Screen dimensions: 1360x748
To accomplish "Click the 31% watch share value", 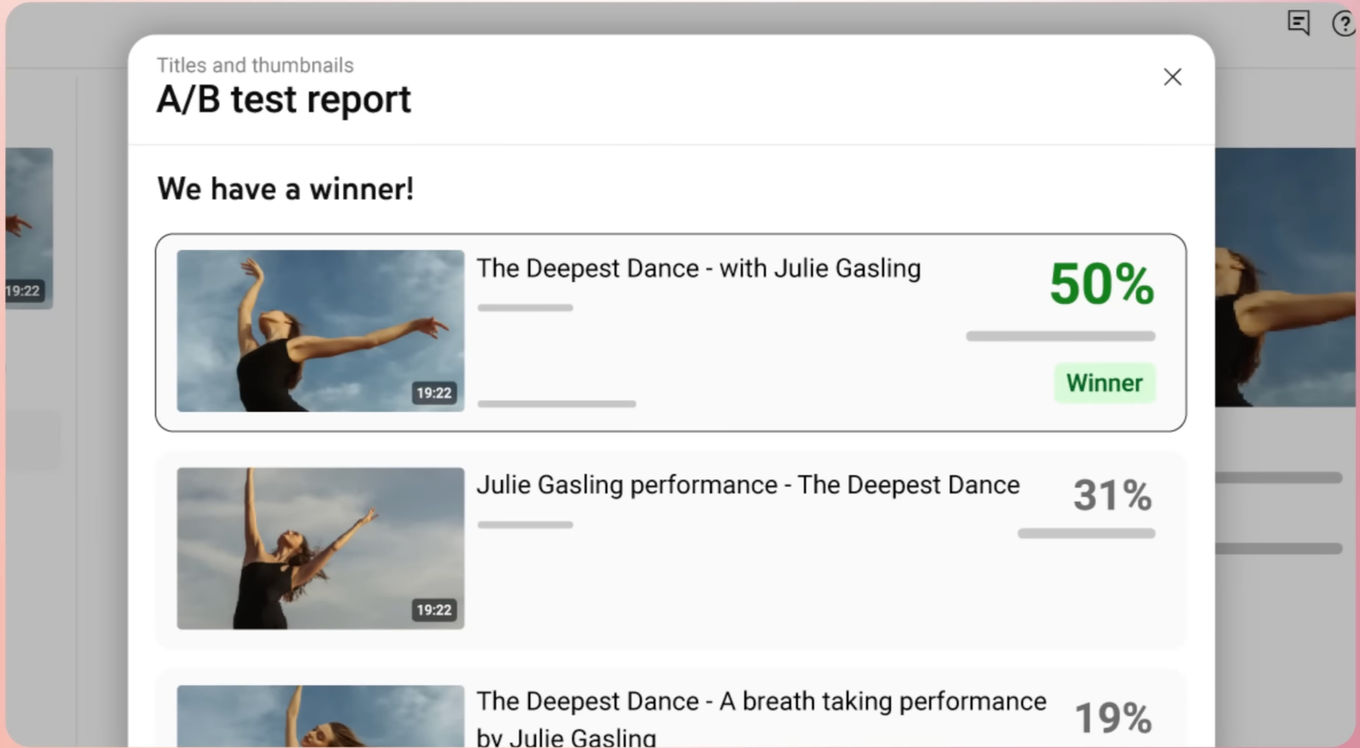I will point(1113,495).
